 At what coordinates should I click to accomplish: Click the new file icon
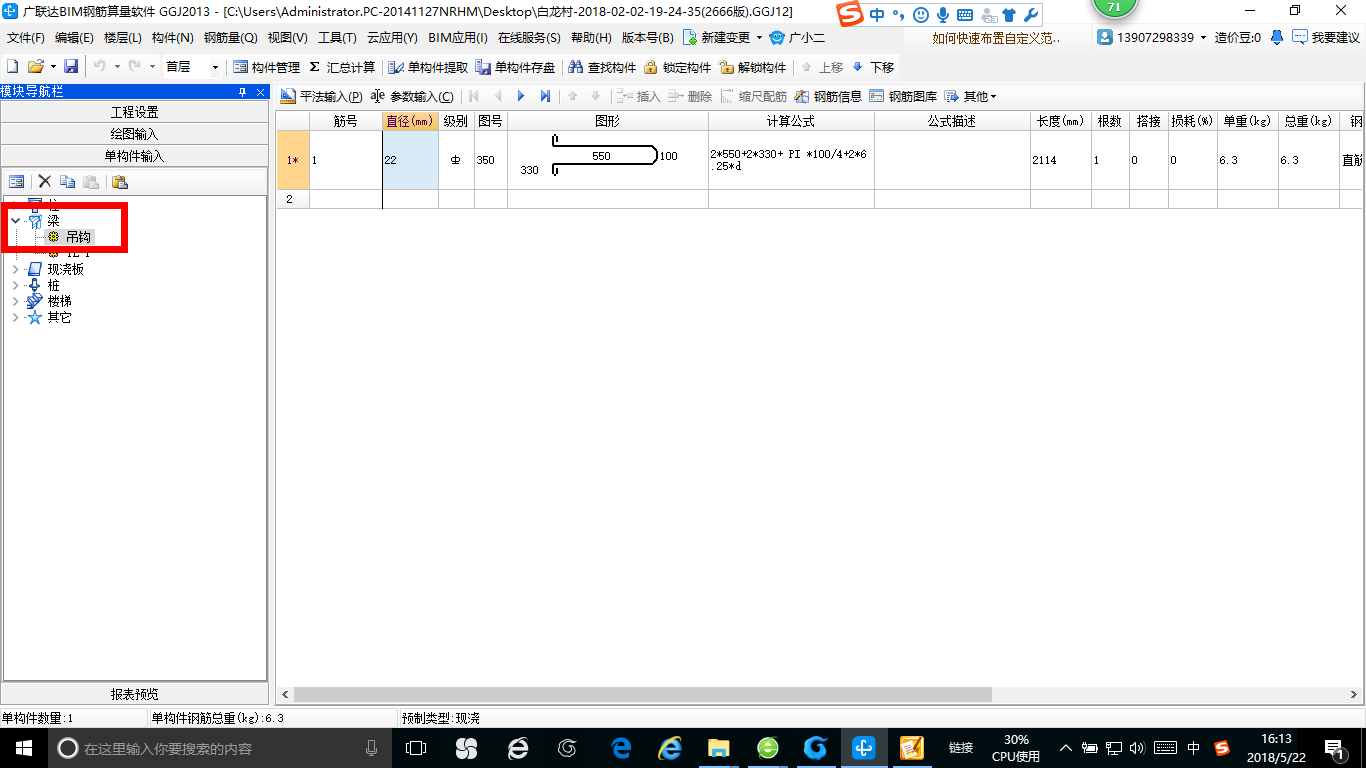pos(13,67)
